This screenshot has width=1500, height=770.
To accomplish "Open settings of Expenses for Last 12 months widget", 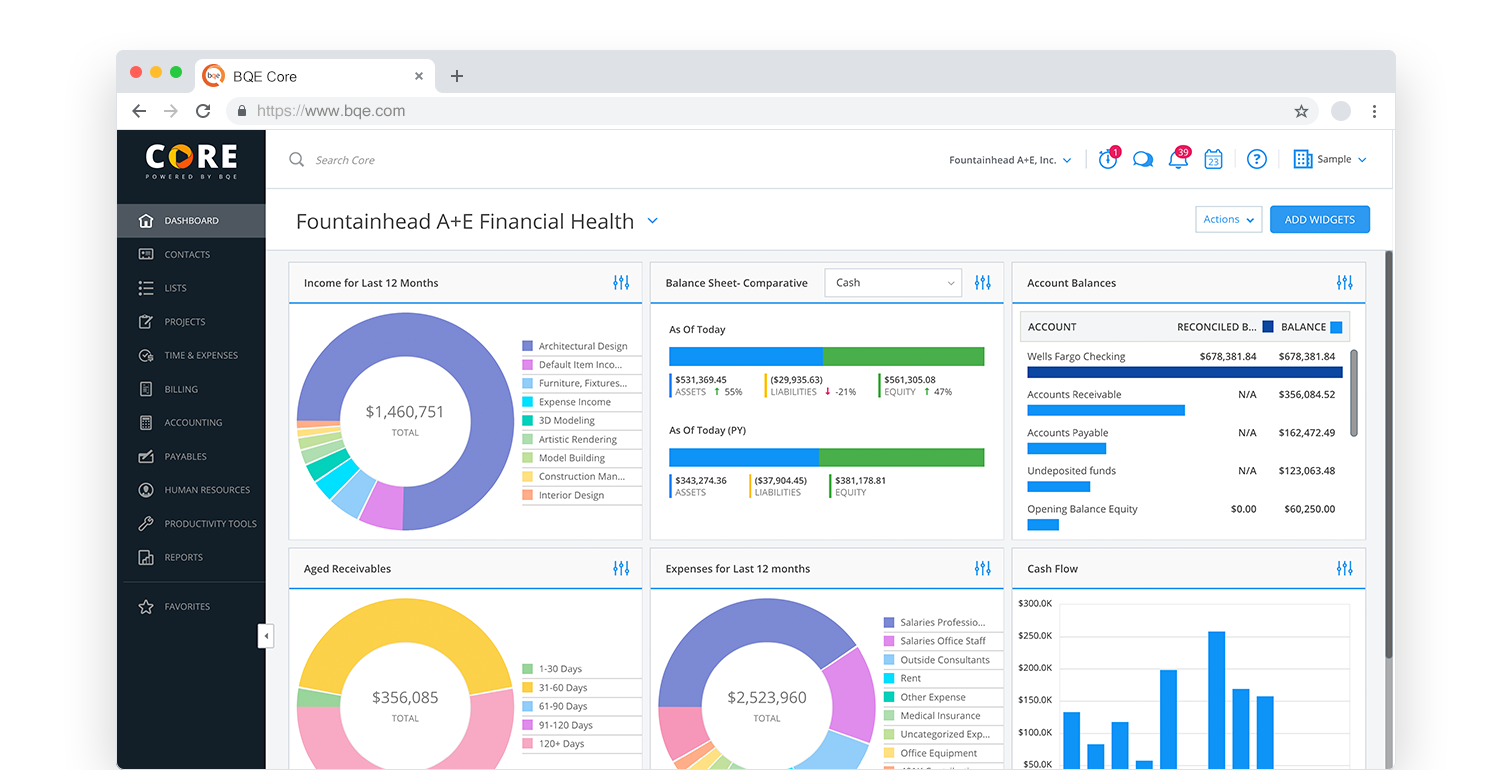I will tap(983, 569).
